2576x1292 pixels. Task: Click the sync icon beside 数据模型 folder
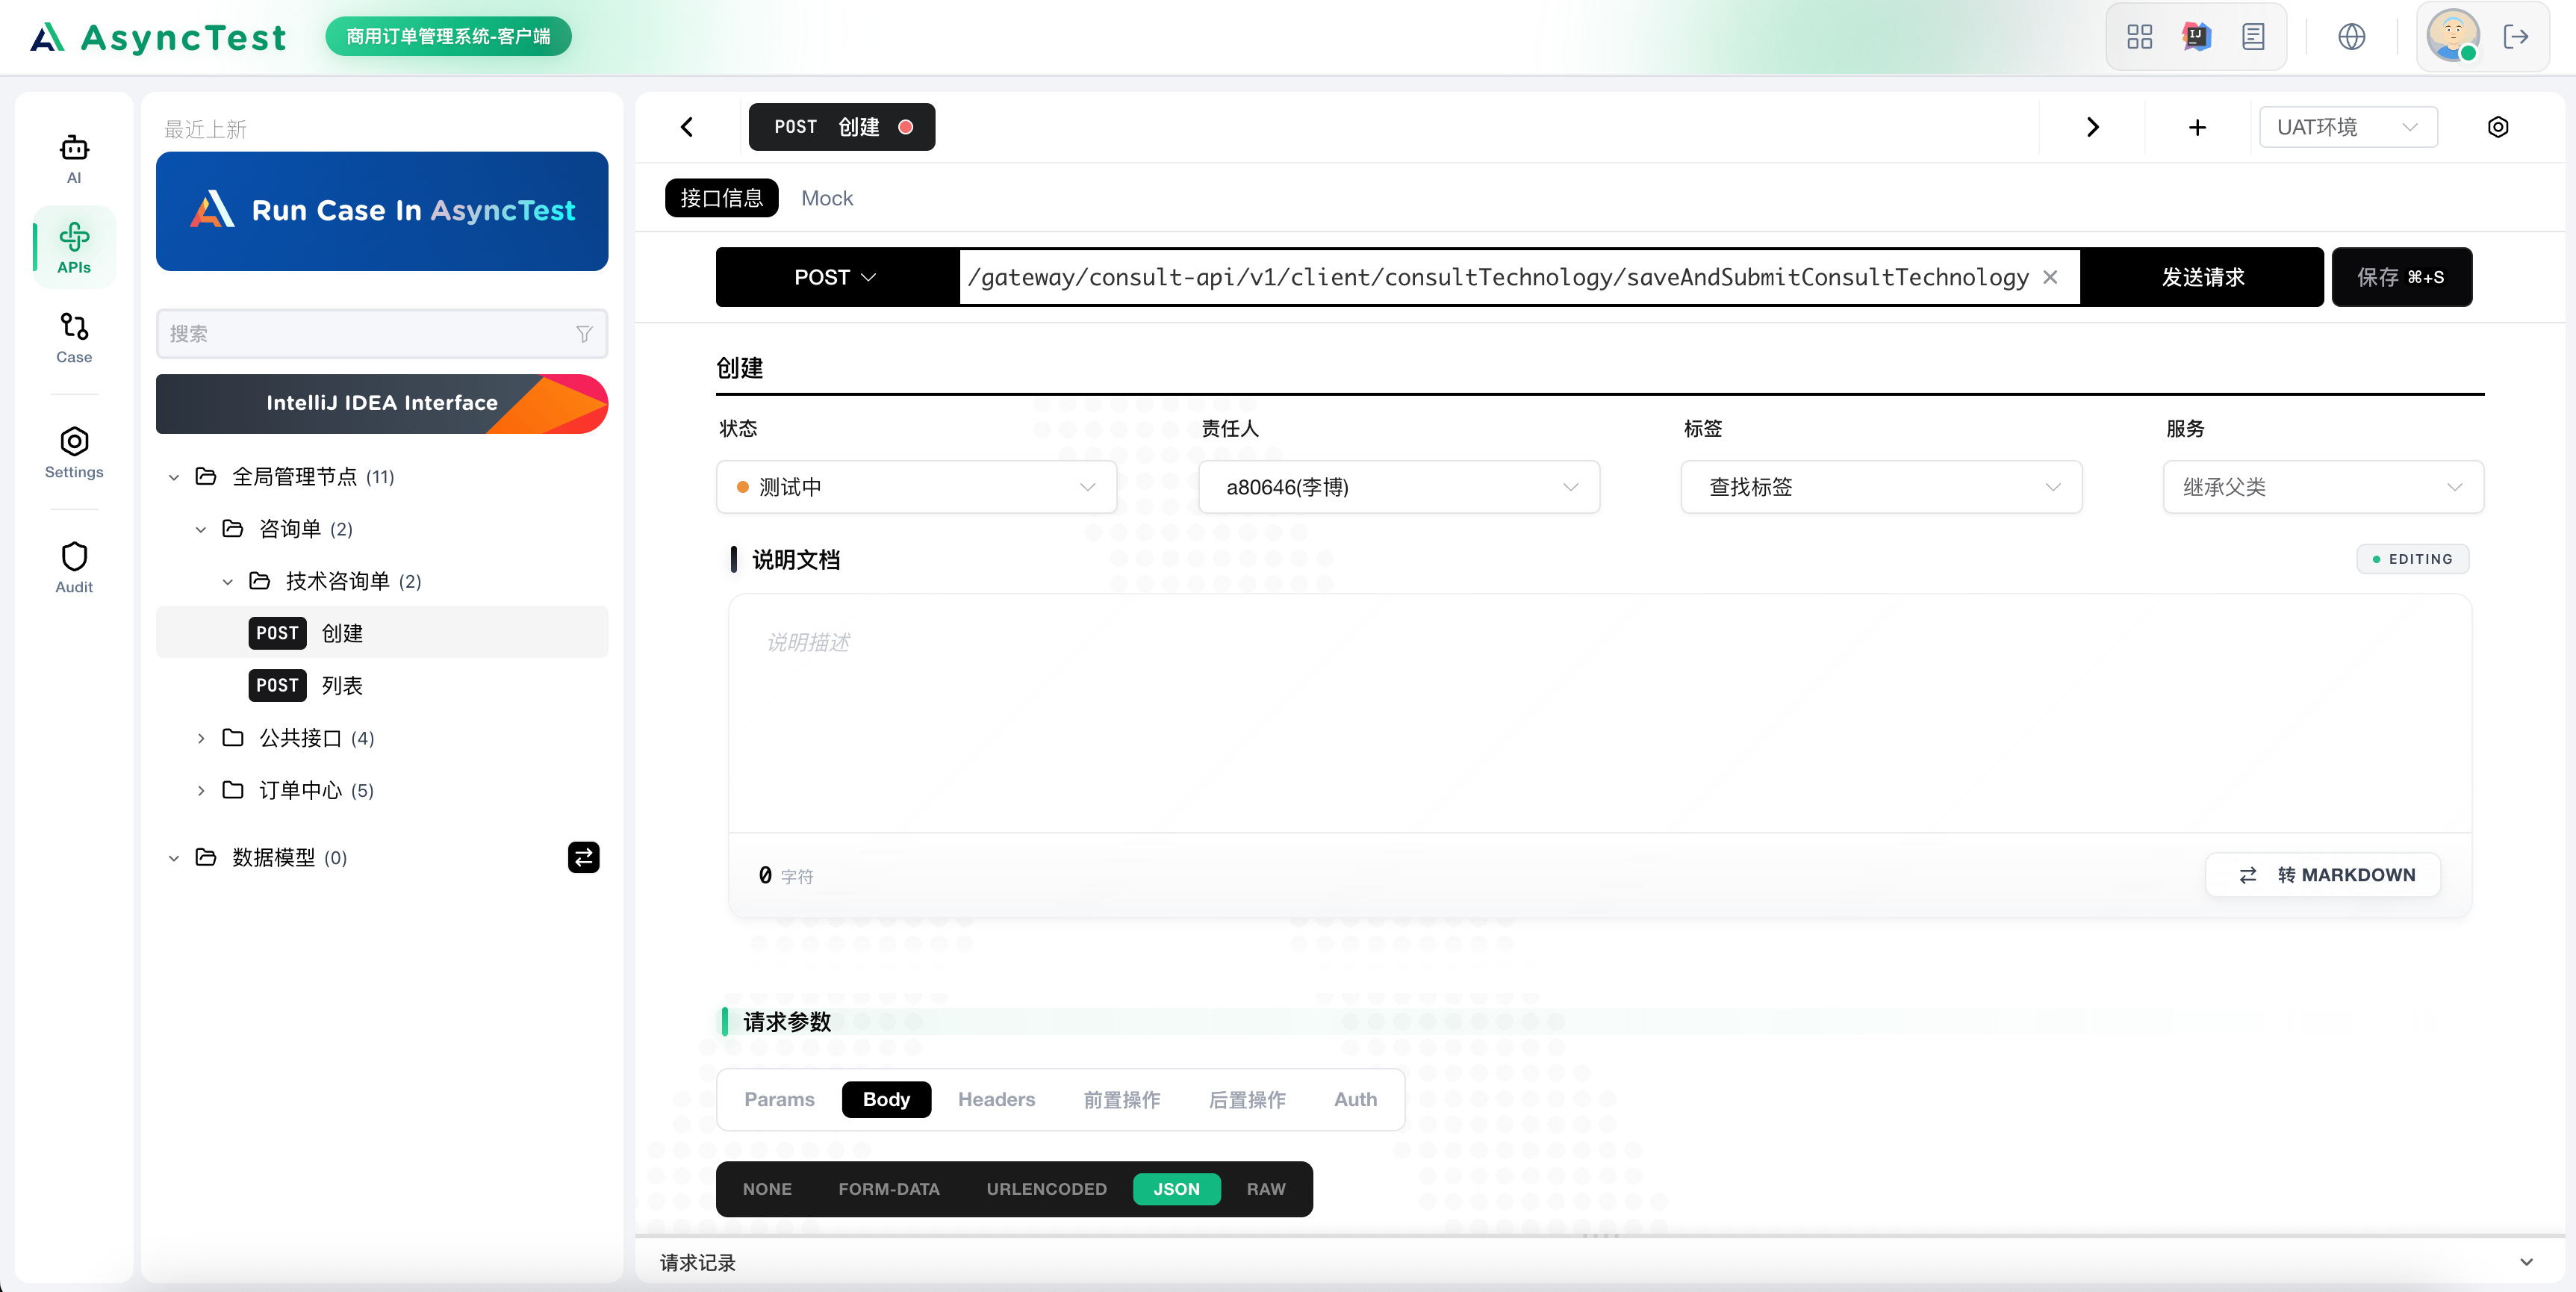[x=584, y=857]
